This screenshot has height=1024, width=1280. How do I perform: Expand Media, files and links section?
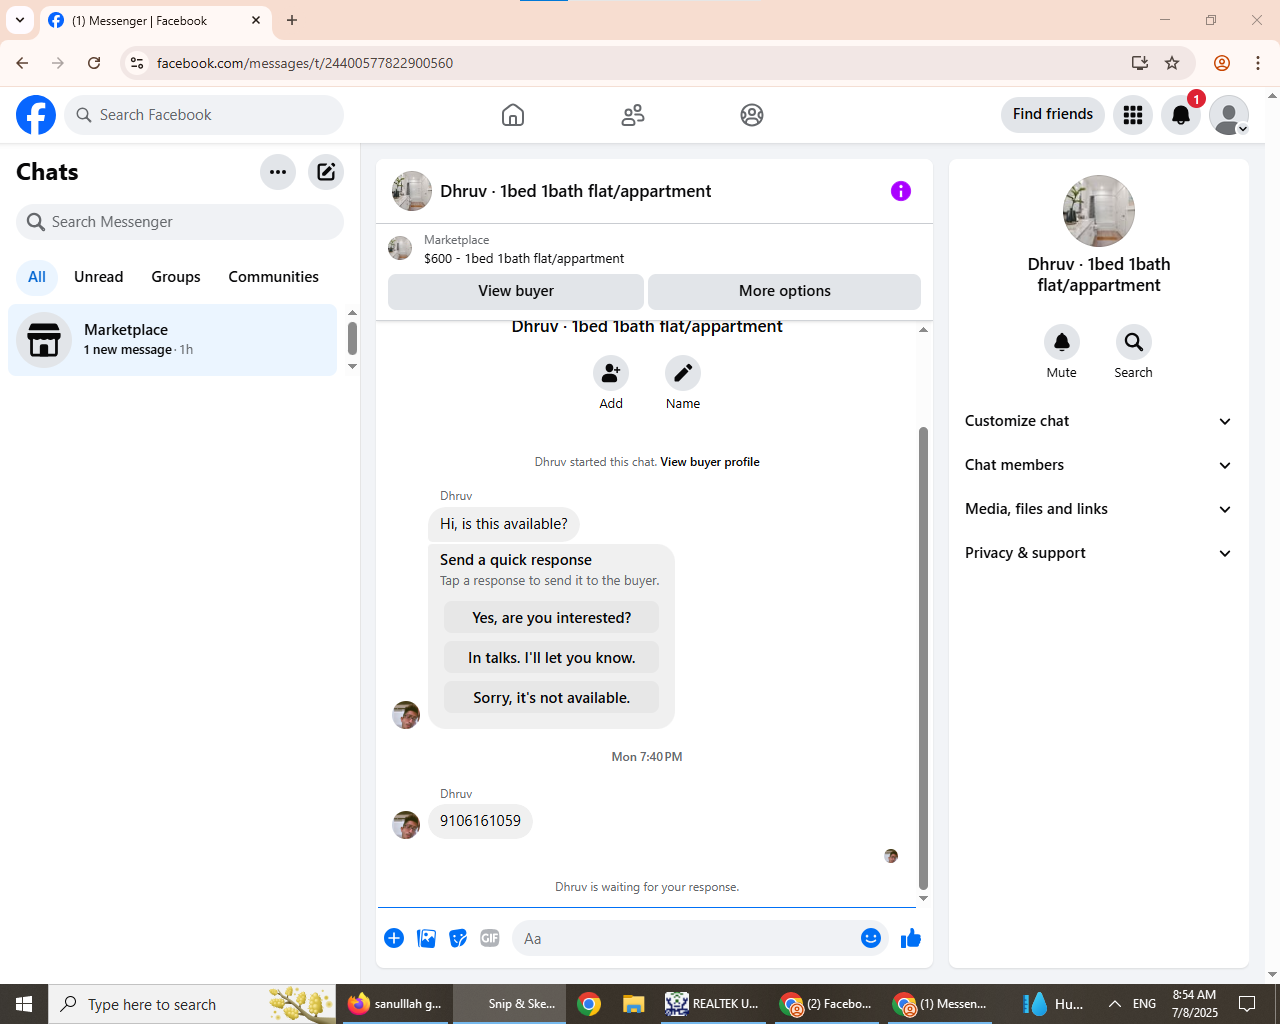1099,509
